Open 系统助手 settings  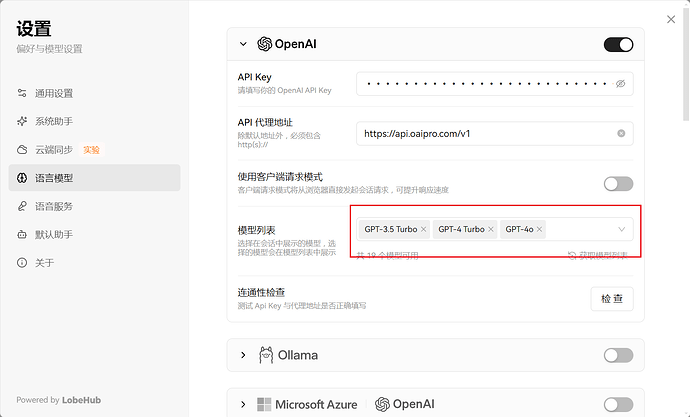tap(94, 121)
